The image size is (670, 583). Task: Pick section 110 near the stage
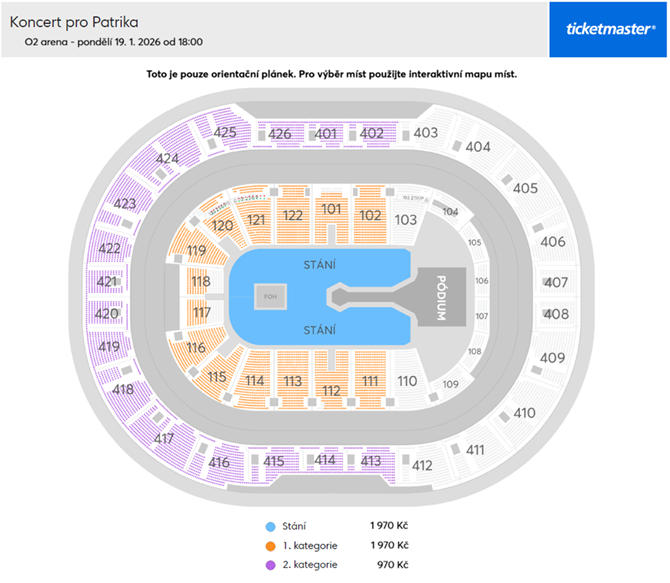coord(406,381)
